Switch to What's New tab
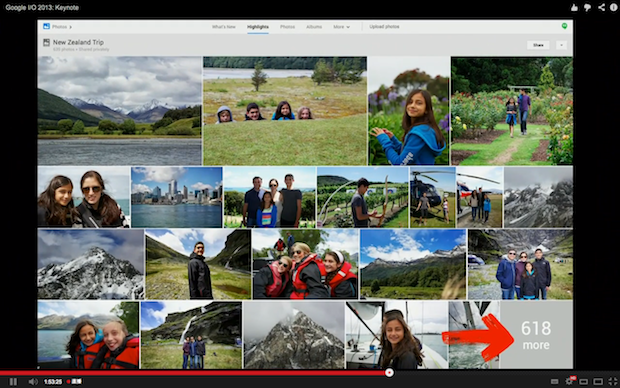This screenshot has height=388, width=620. 223,27
